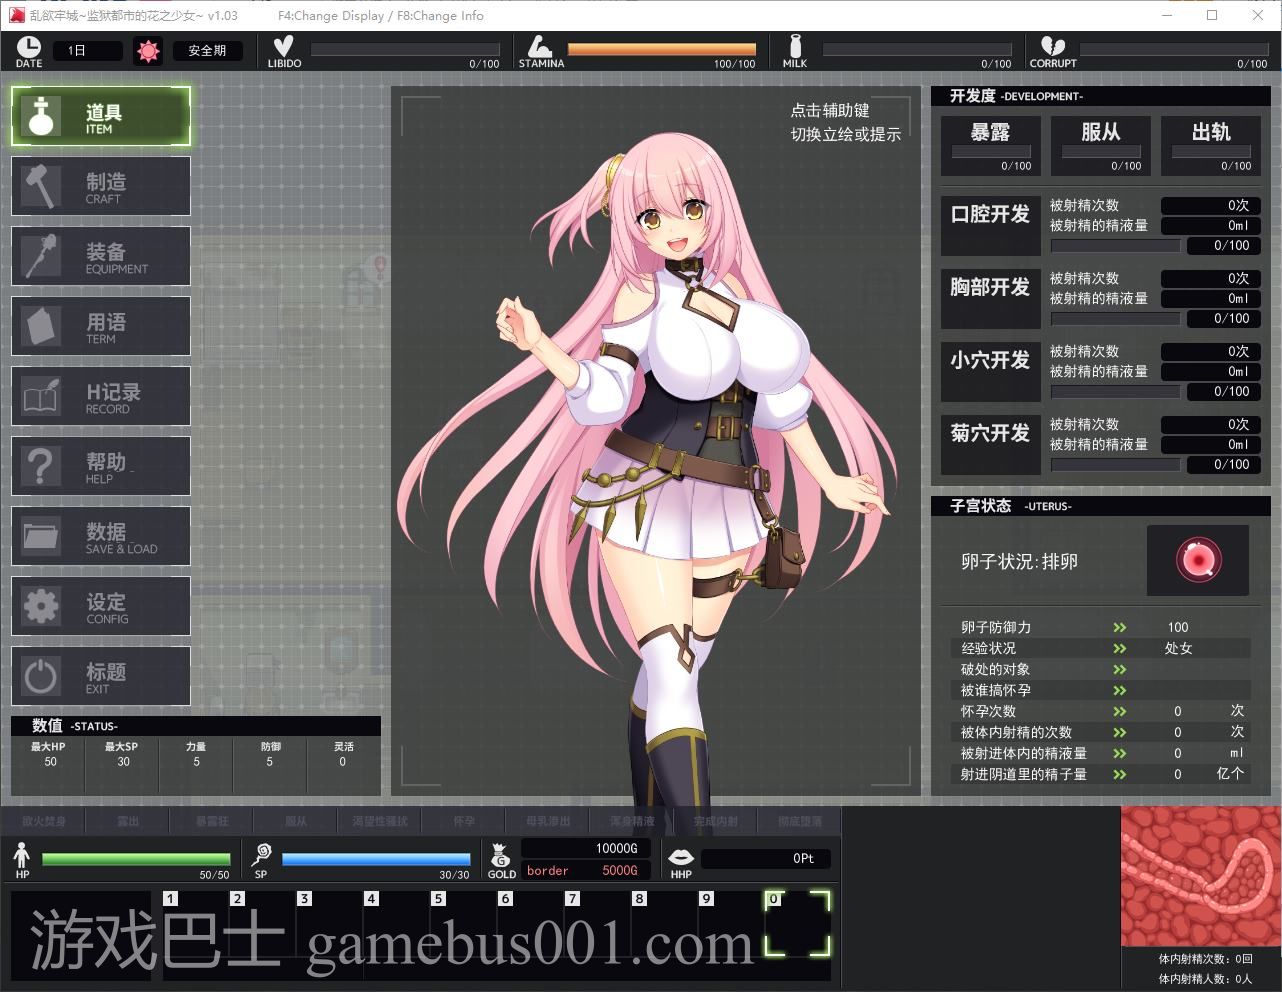
Task: Click the 暴露 development box
Action: tap(991, 145)
